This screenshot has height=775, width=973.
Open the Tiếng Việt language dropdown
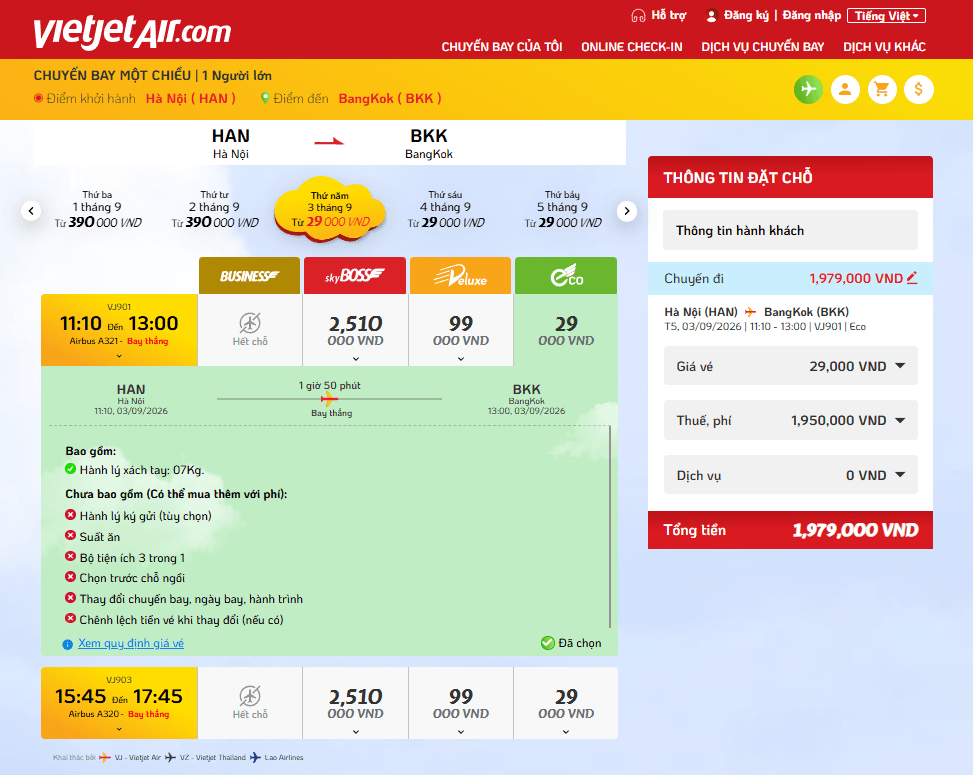(x=886, y=16)
